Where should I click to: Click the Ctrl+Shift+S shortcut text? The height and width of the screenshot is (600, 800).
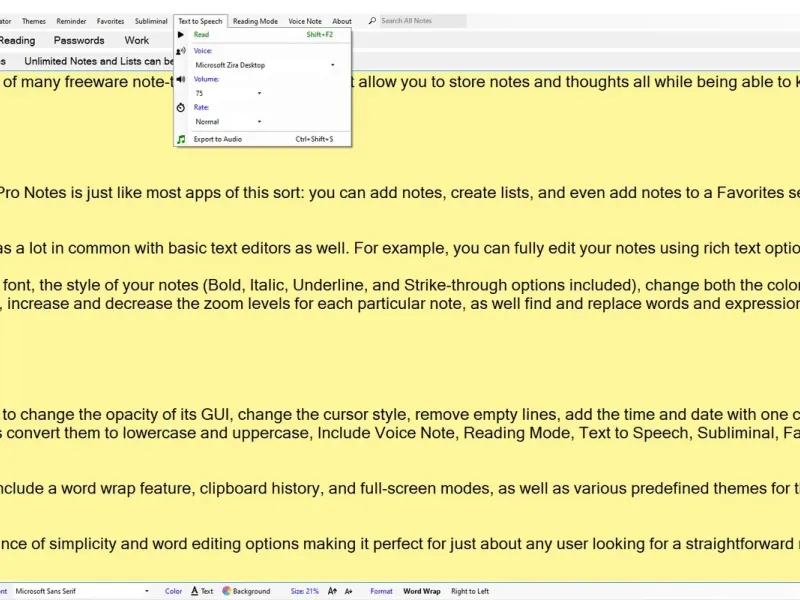coord(314,139)
